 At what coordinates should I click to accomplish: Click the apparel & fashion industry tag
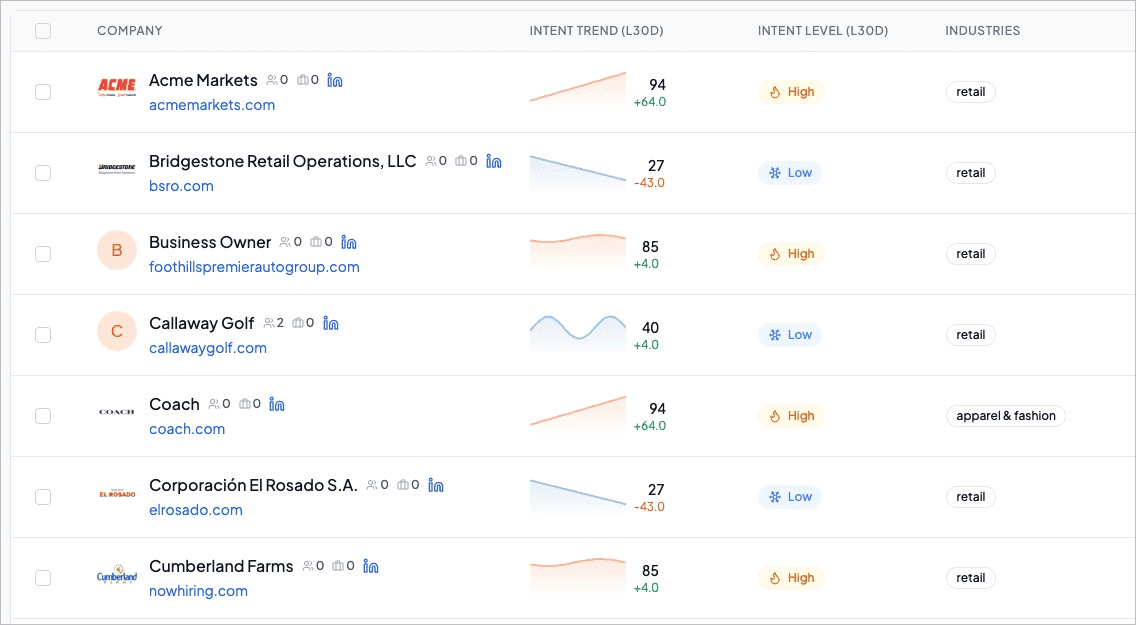[1006, 416]
